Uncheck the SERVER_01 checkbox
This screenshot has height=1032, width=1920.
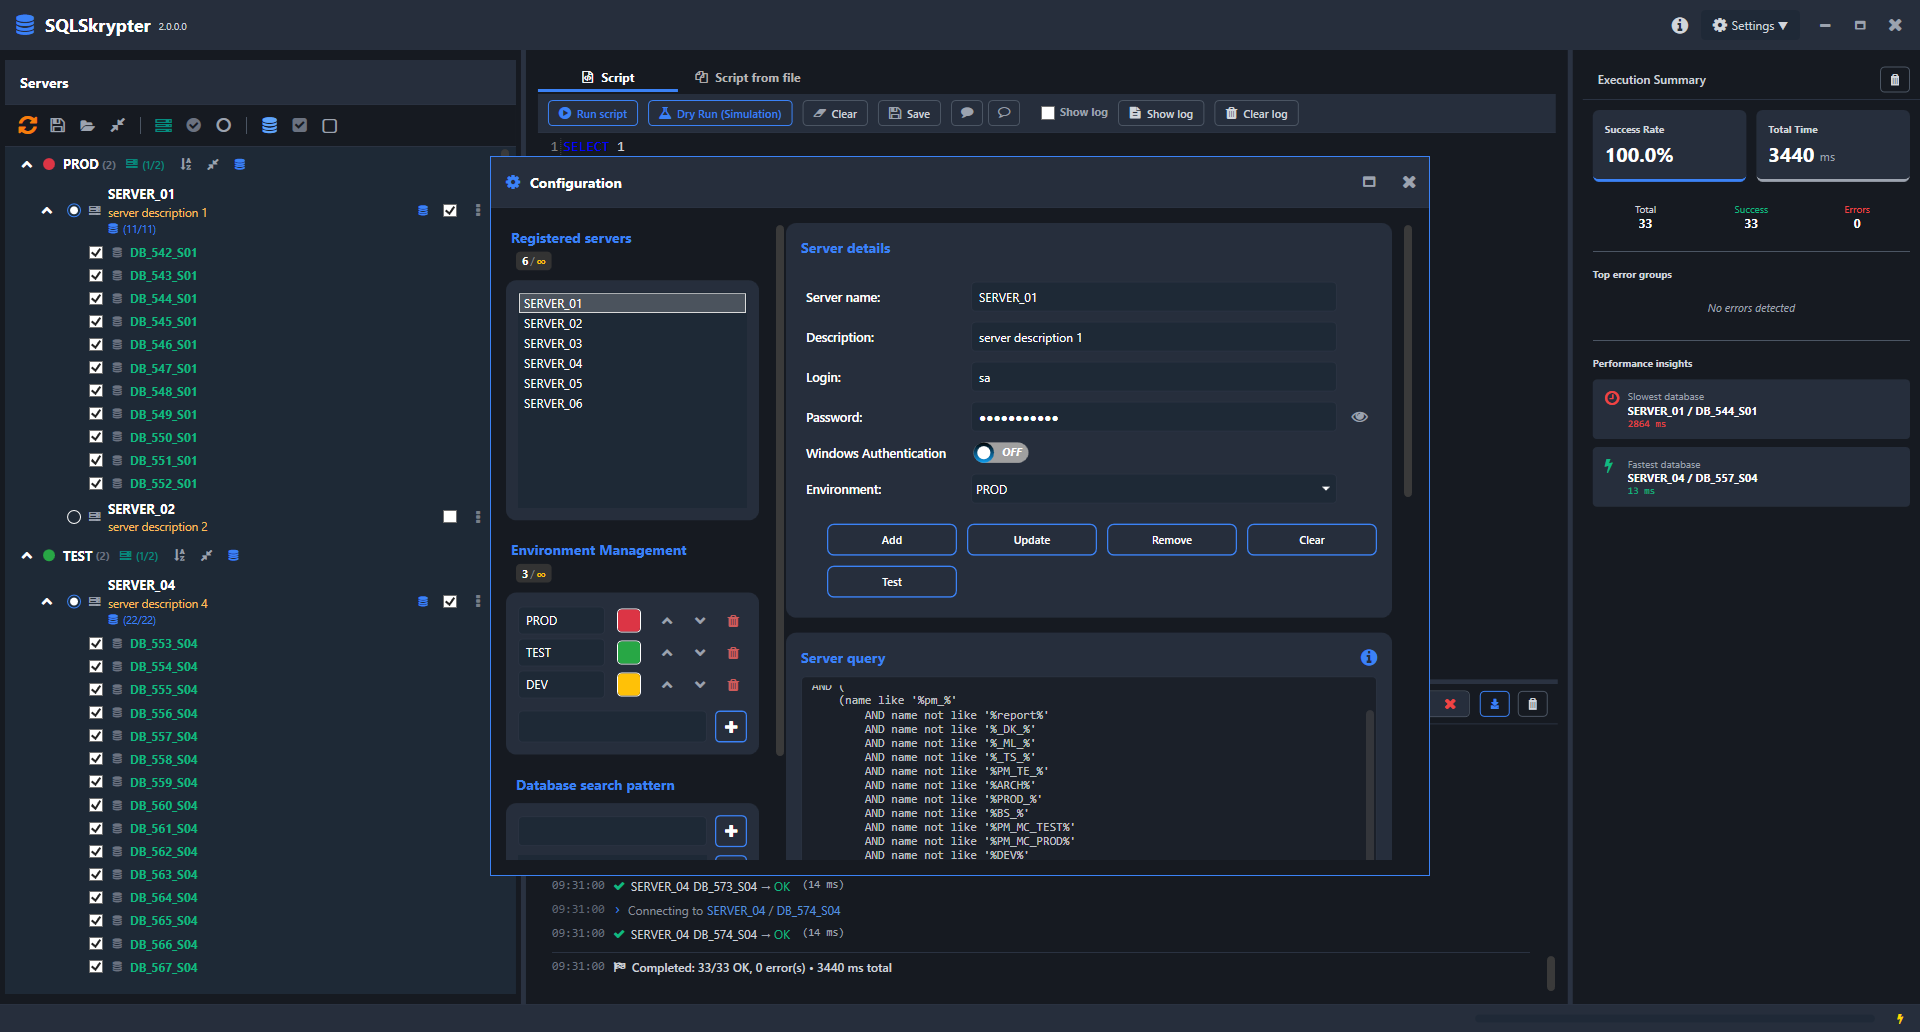[450, 210]
